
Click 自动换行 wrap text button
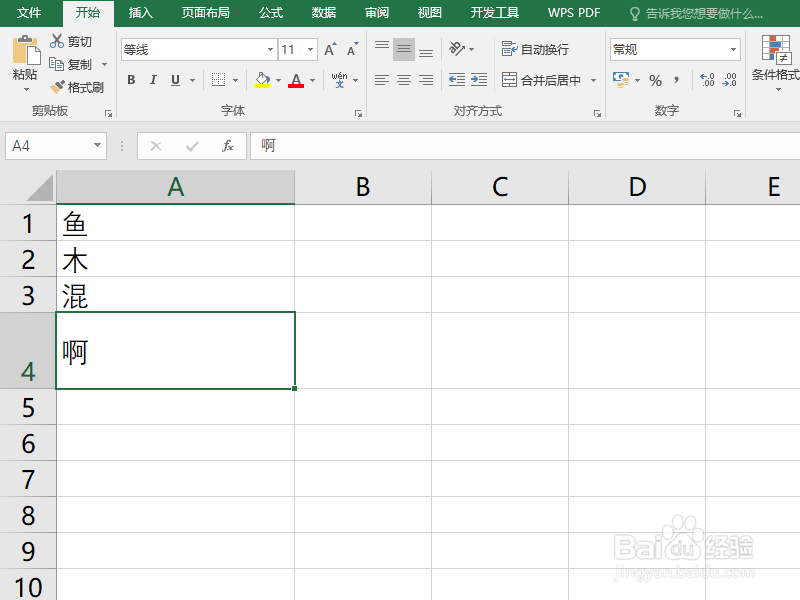(x=535, y=49)
